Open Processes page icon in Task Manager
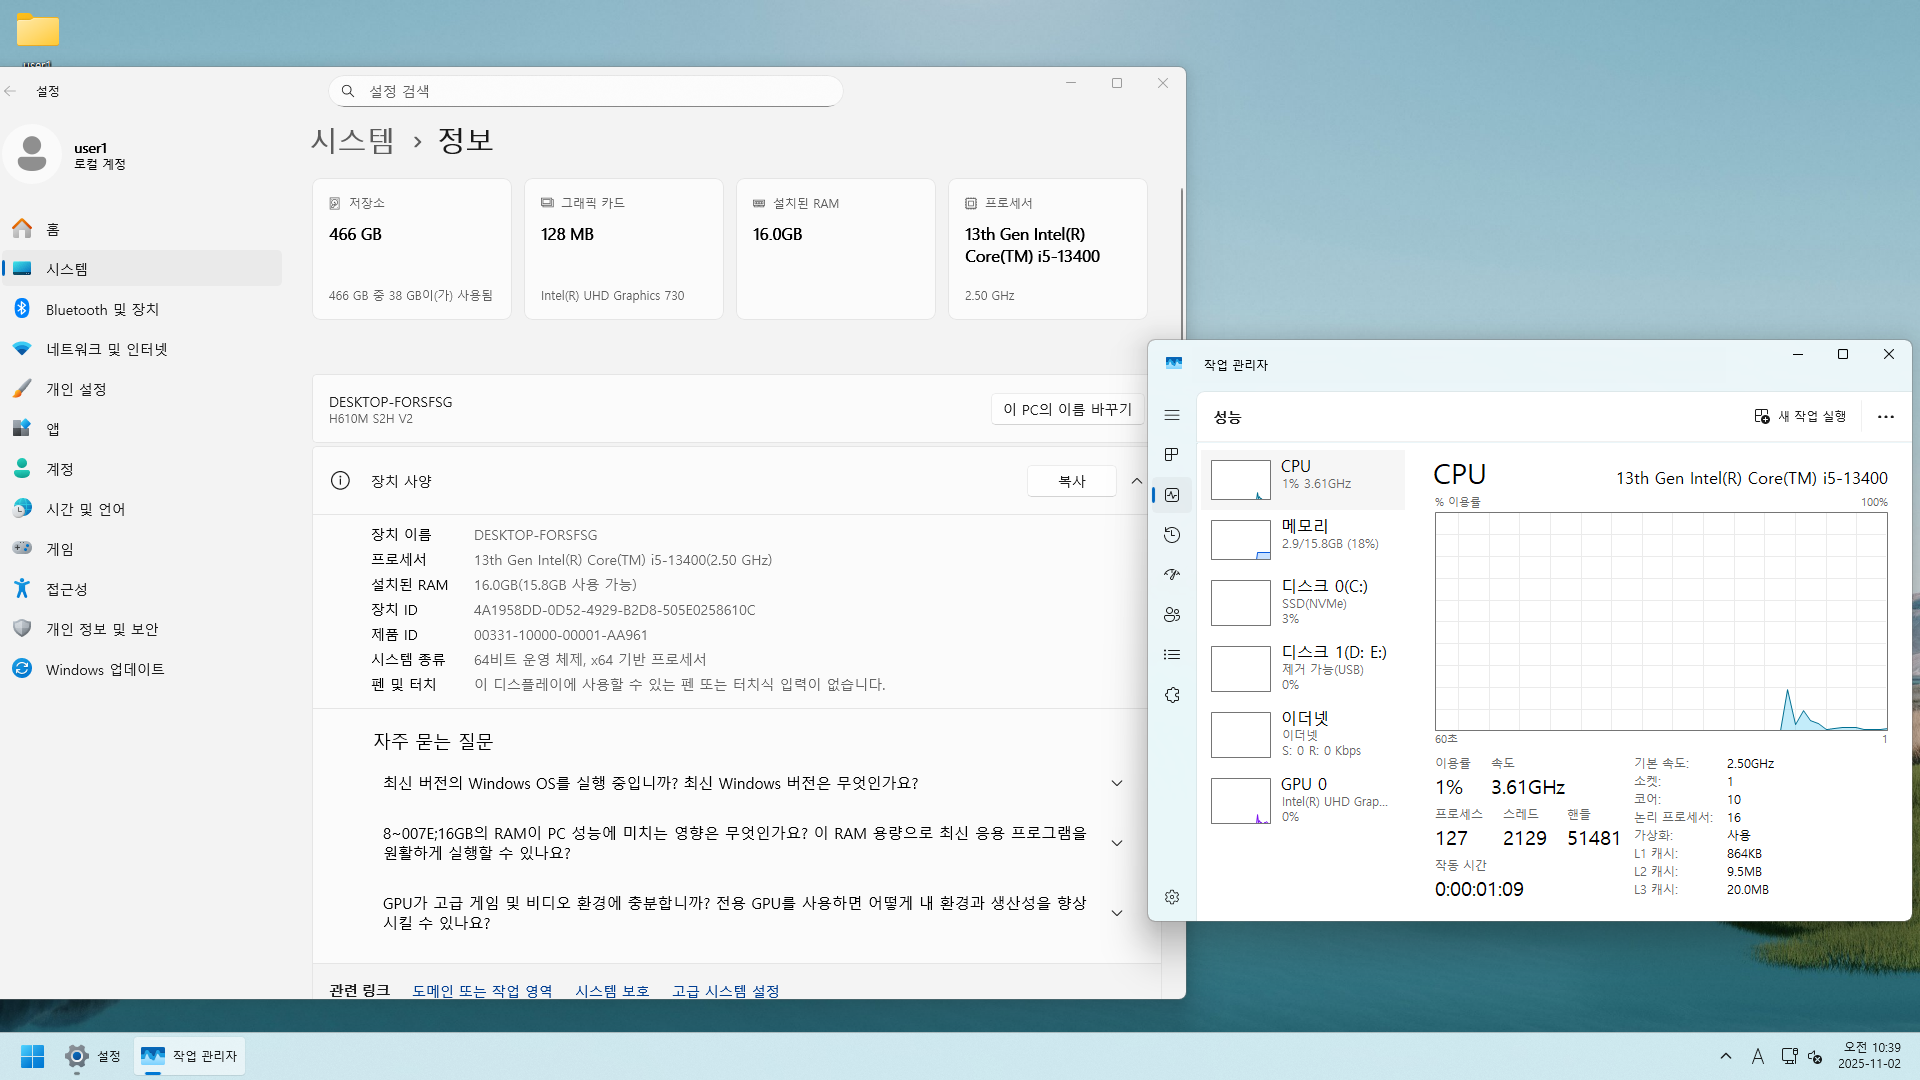 pos(1172,455)
